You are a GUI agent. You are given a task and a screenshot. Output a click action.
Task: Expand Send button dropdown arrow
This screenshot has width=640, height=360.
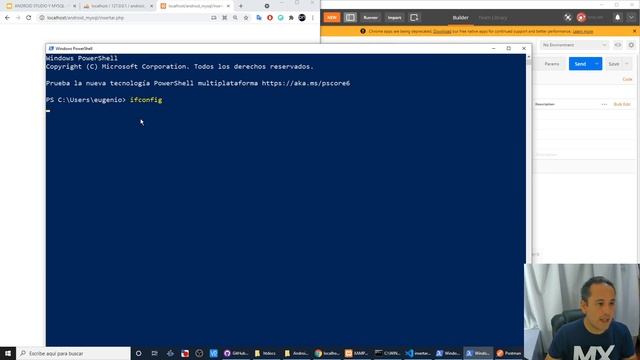click(x=597, y=64)
